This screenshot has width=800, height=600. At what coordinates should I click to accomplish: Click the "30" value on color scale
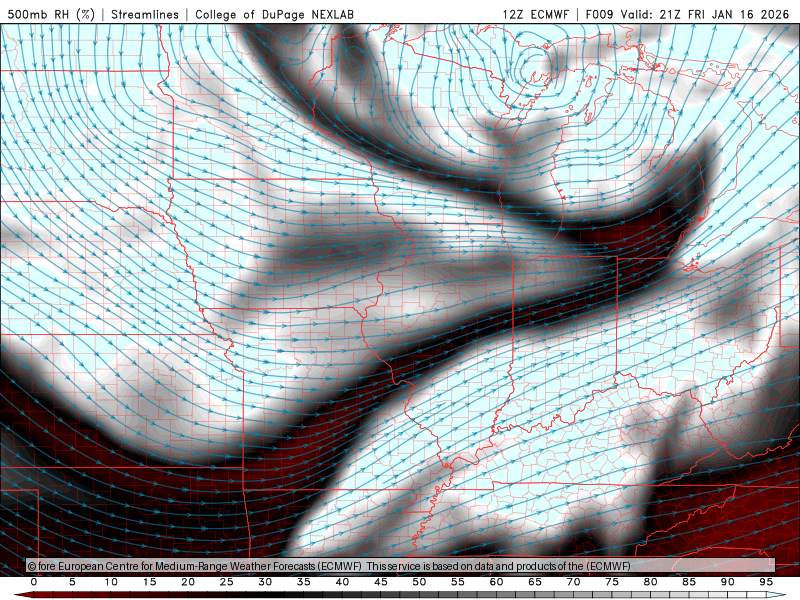pos(265,582)
